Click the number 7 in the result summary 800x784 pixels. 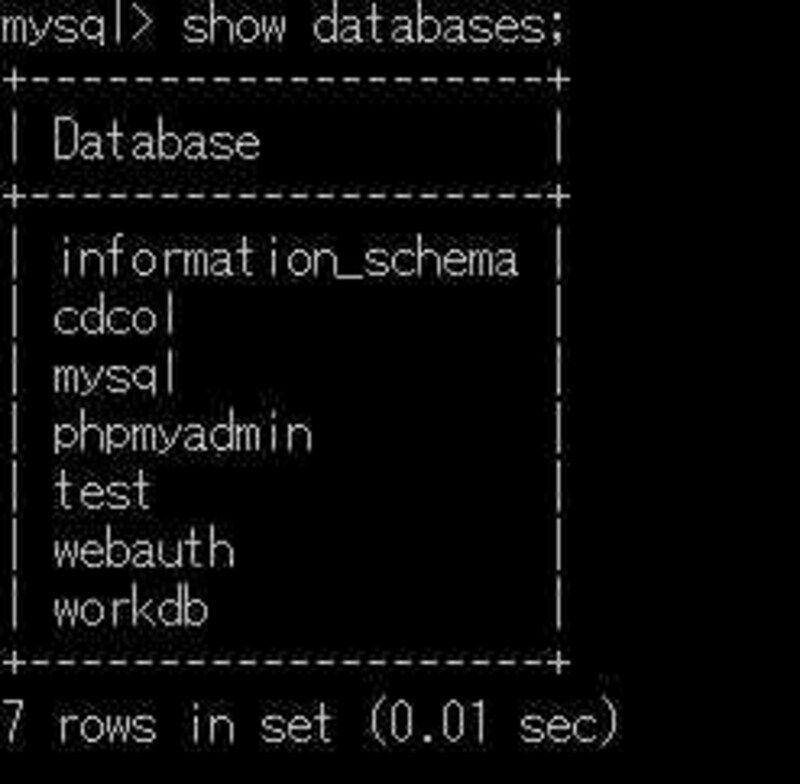pos(14,722)
